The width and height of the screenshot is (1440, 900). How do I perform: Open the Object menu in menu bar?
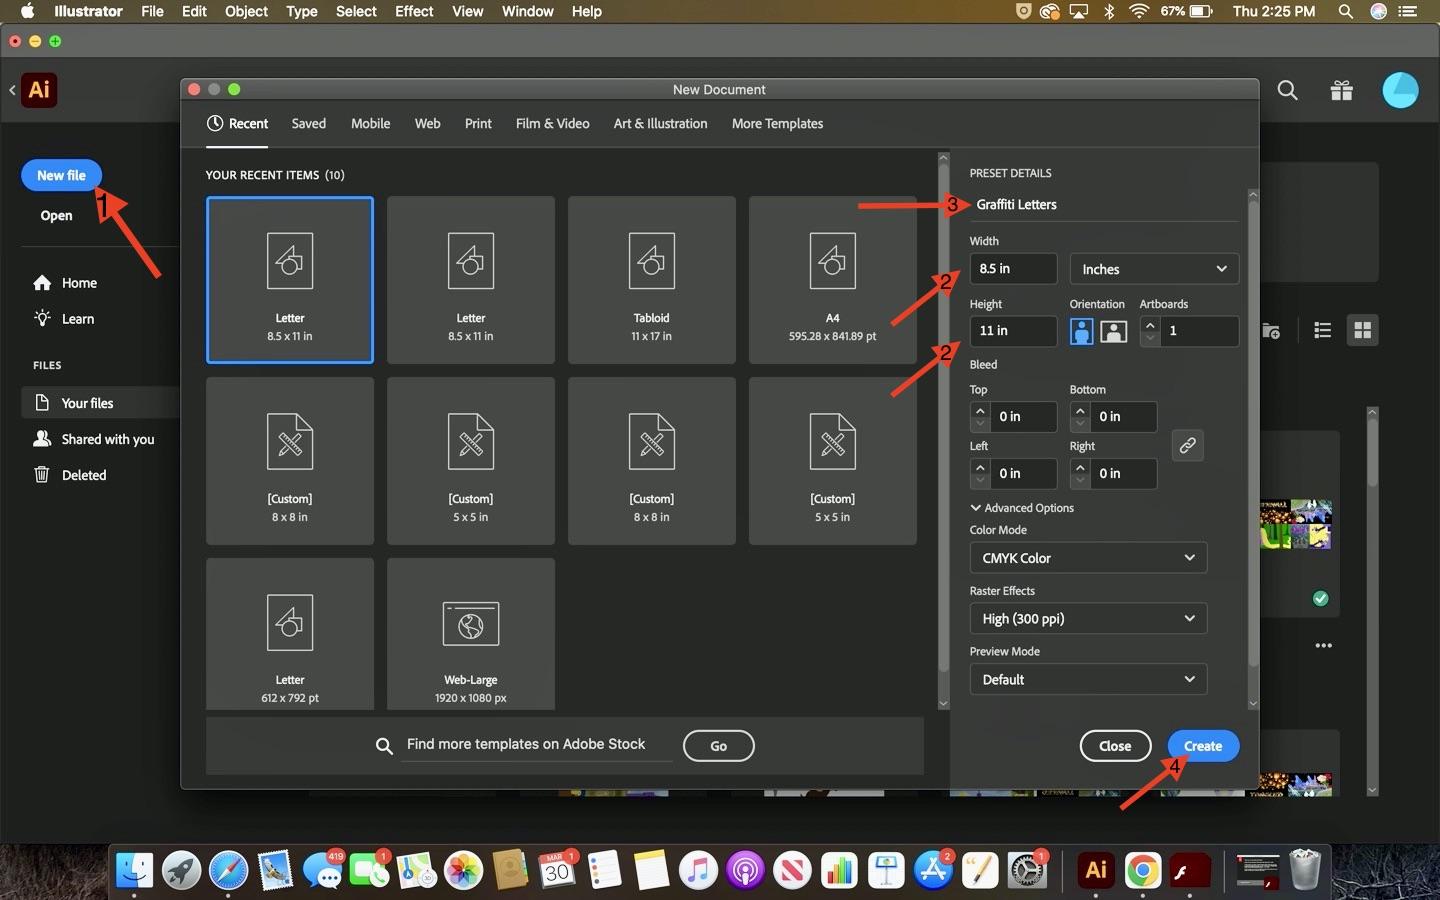click(x=246, y=12)
